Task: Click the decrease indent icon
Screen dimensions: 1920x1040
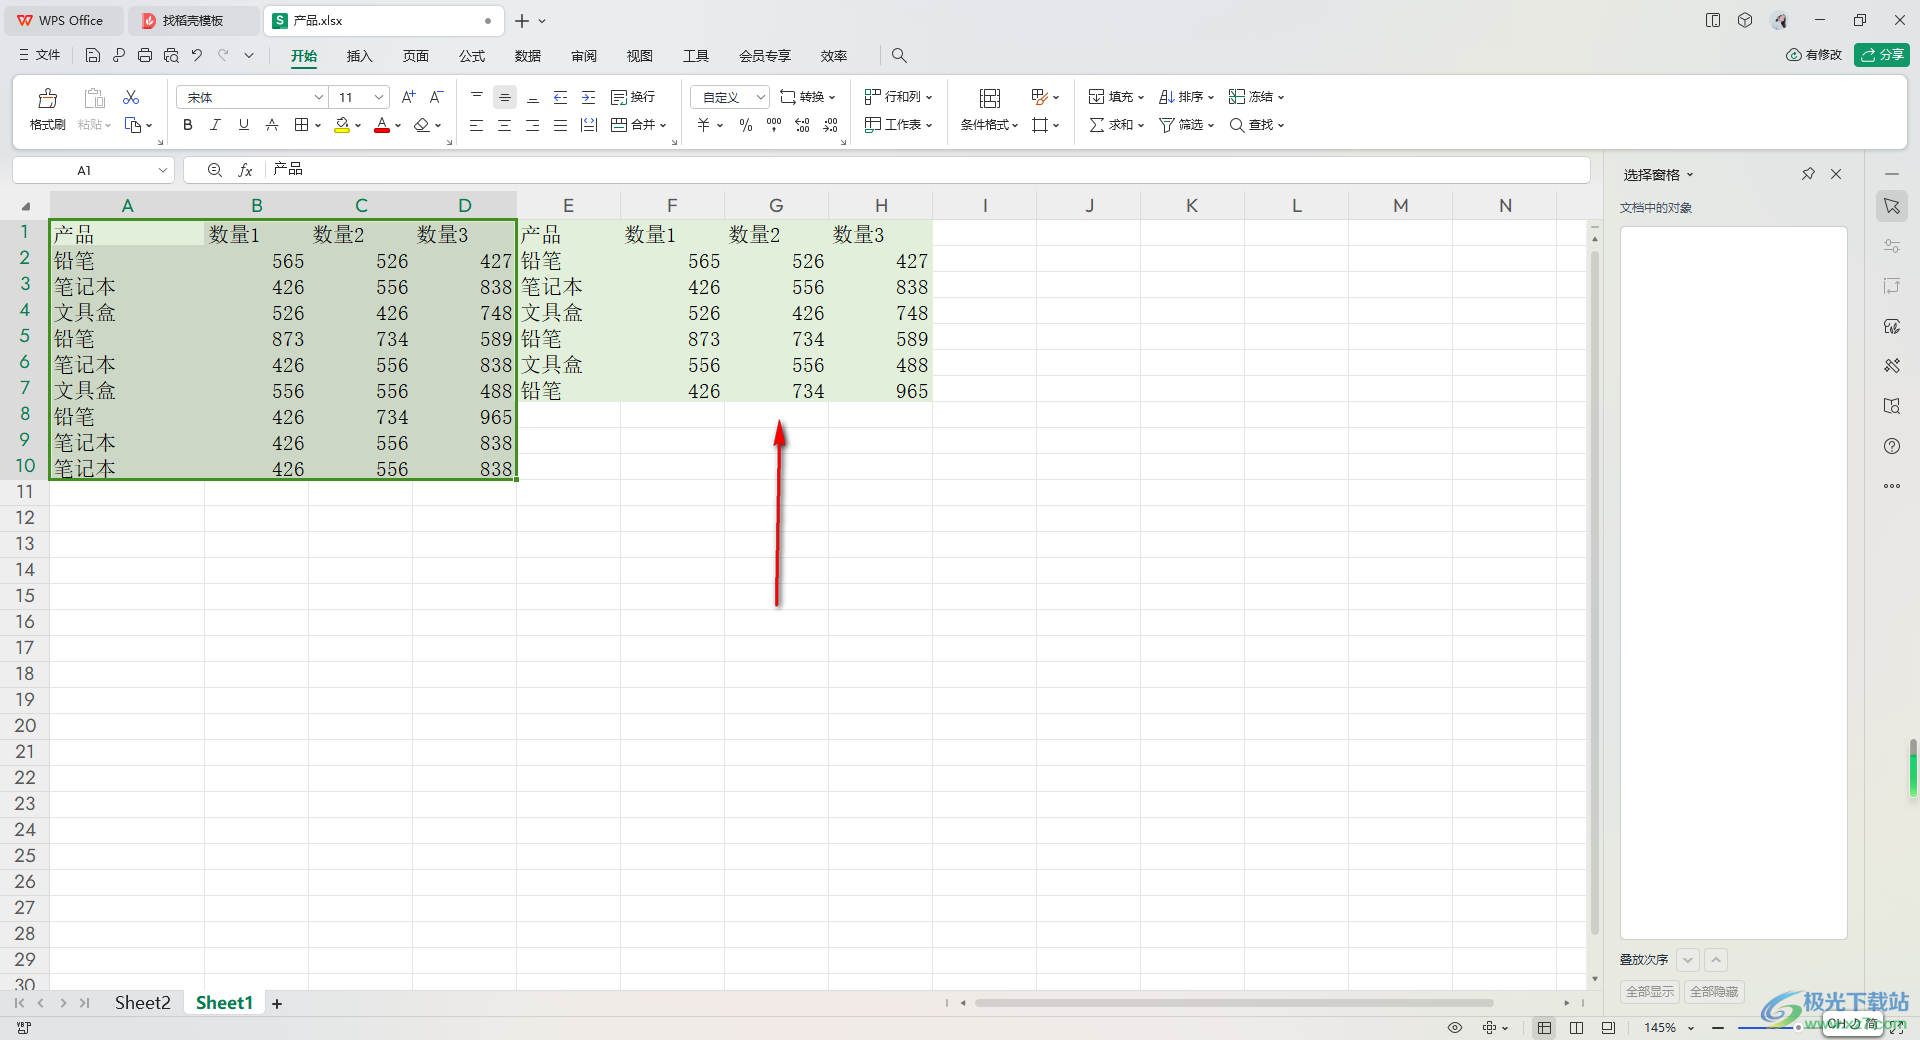Action: tap(561, 97)
